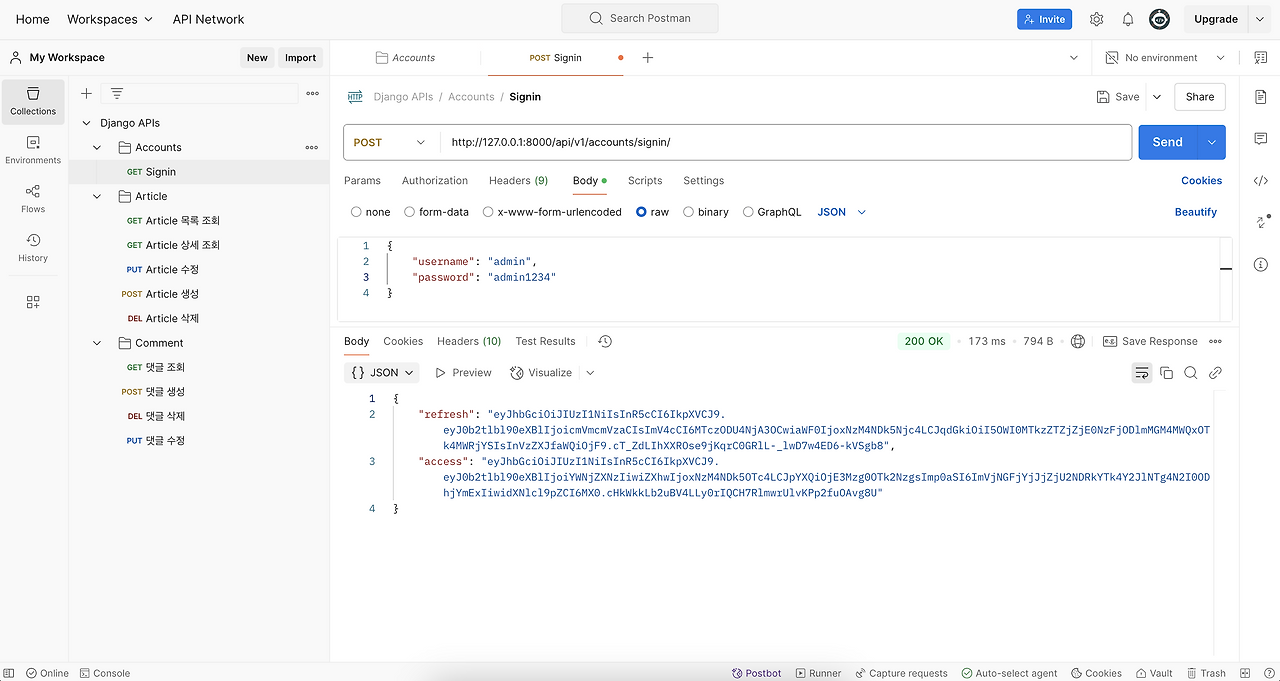Open the JSON raw format dropdown
Image resolution: width=1280 pixels, height=681 pixels.
(x=841, y=212)
